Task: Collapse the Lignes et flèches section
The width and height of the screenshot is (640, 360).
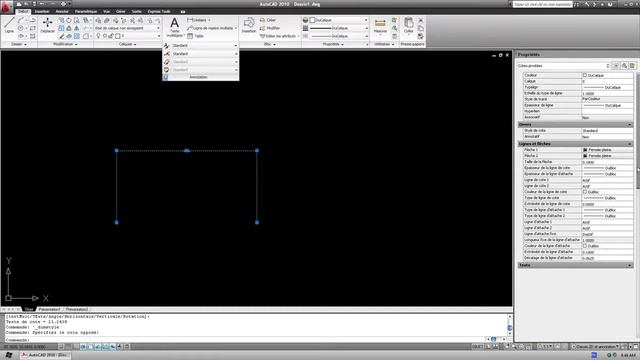Action: pos(629,144)
